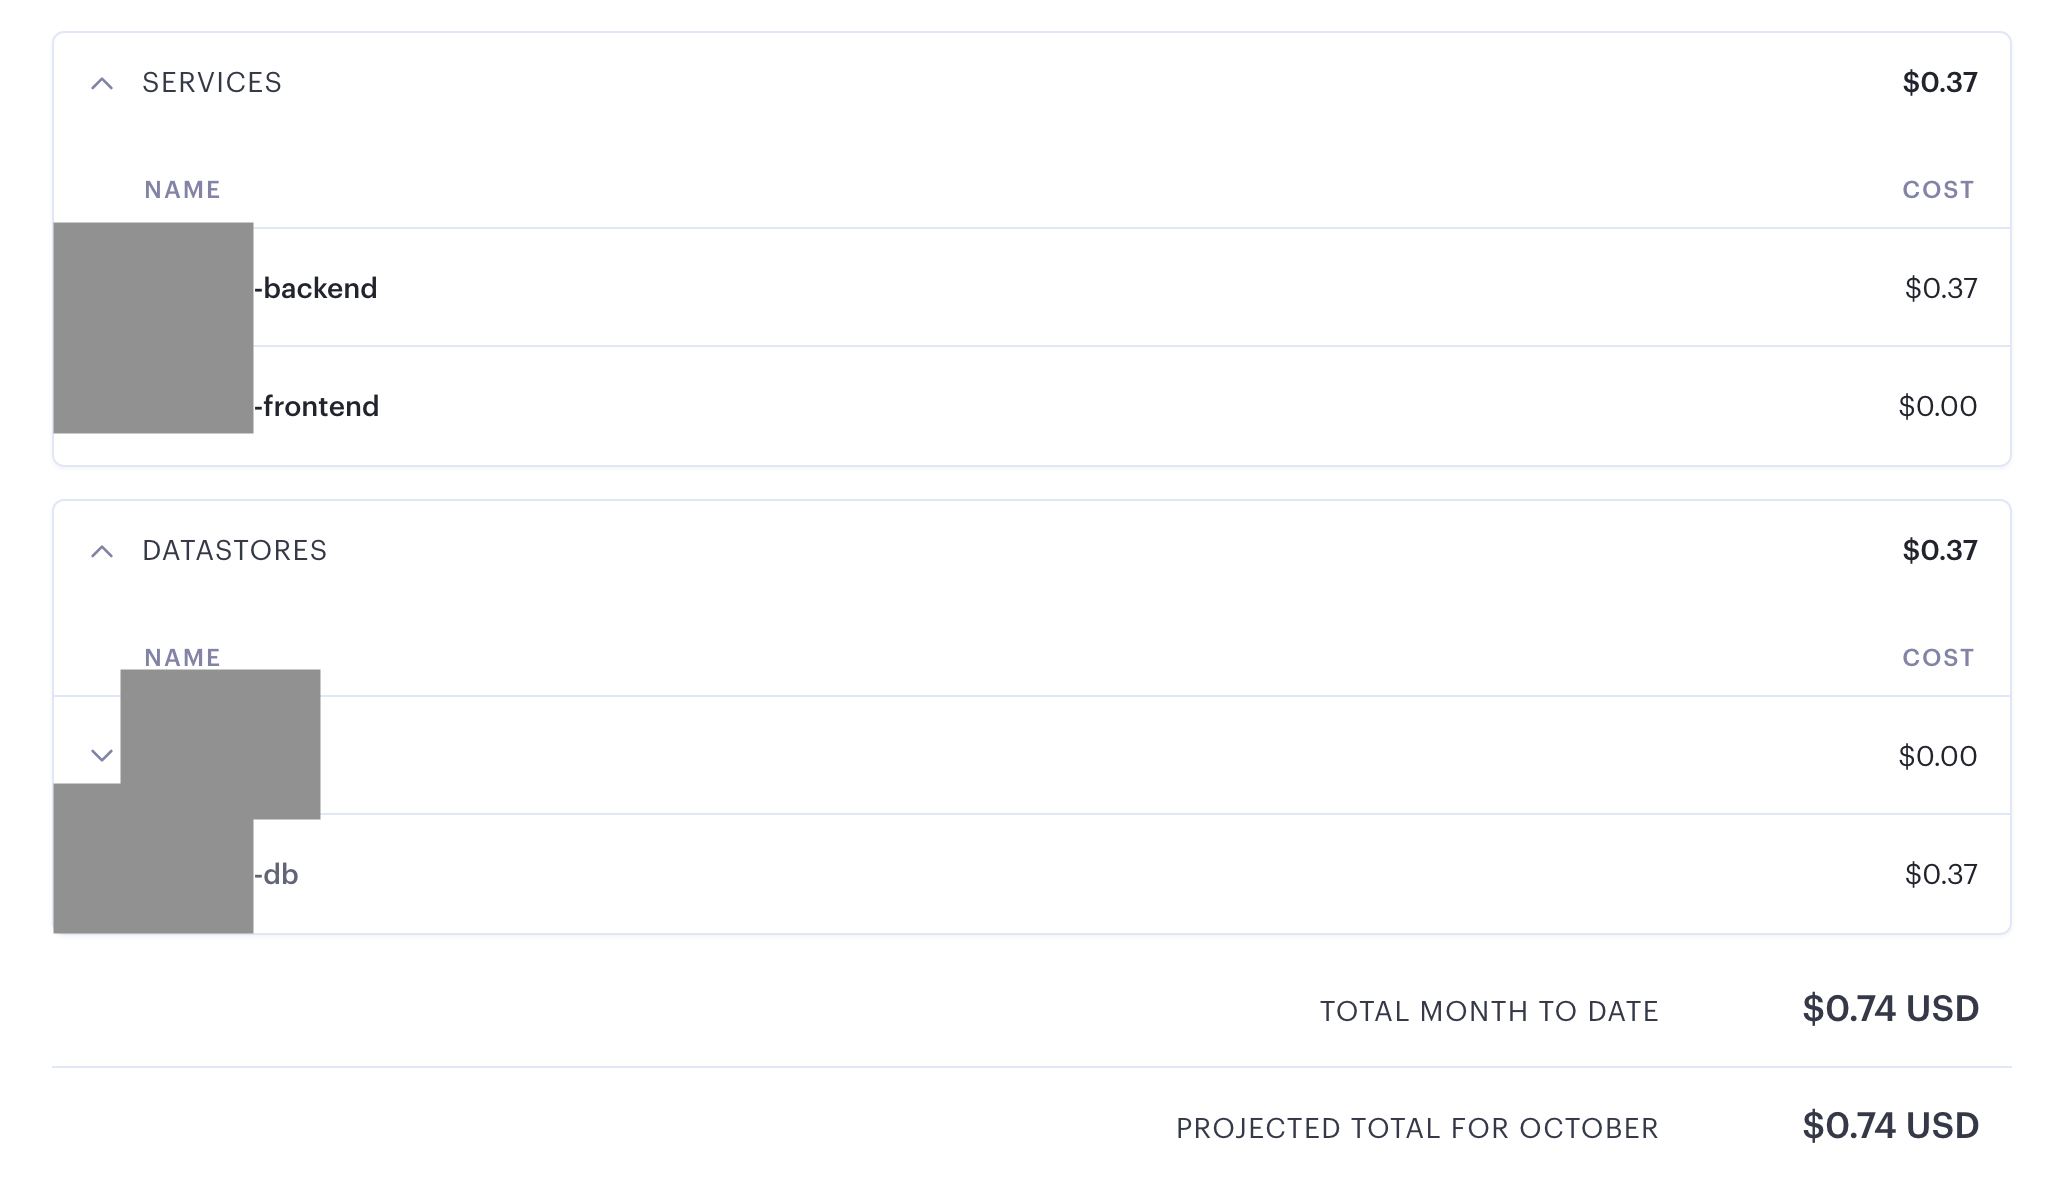Click the Services COST column header
The height and width of the screenshot is (1190, 2048).
(x=1938, y=190)
